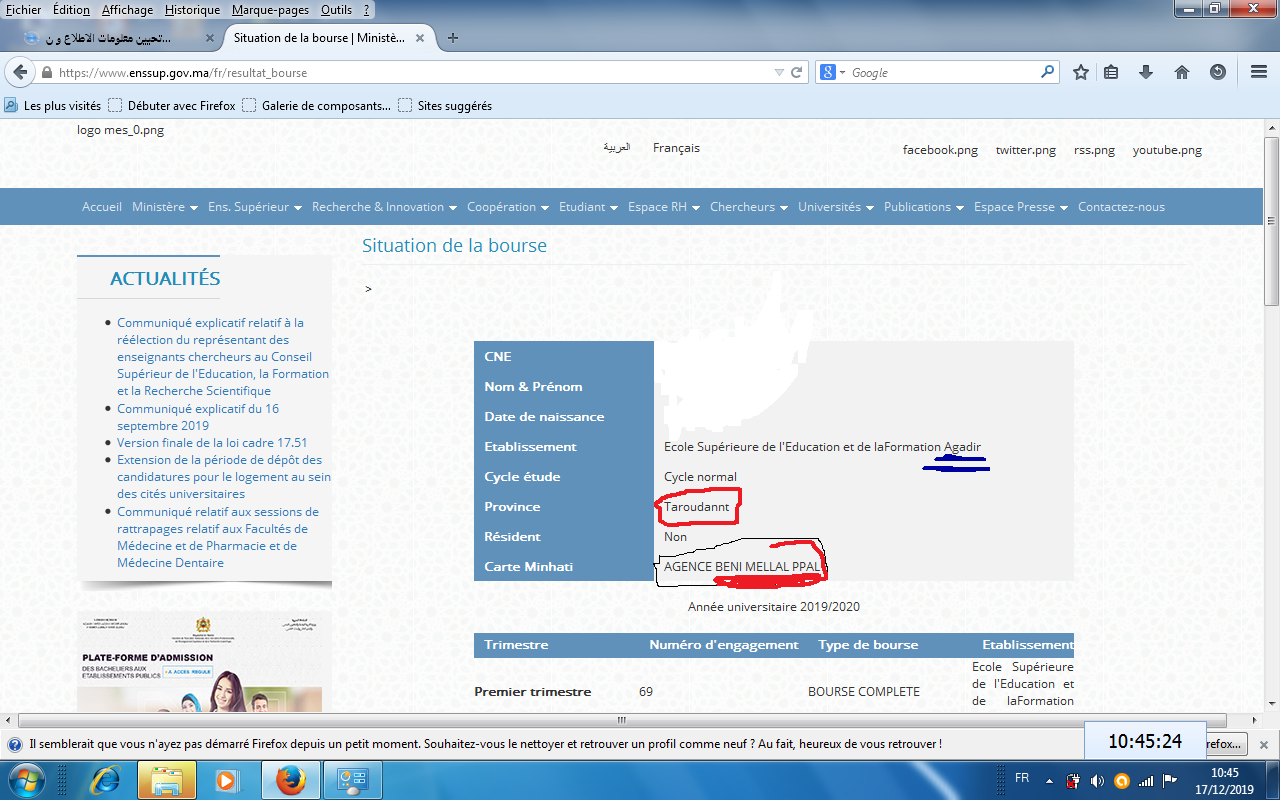The image size is (1280, 800).
Task: Expand the Ens. Supérieur navigation dropdown
Action: coord(255,207)
